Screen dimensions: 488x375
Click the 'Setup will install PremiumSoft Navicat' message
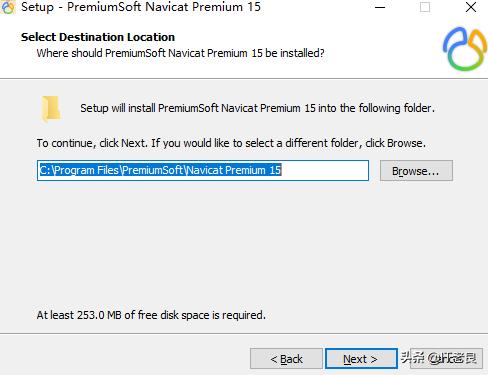[x=257, y=108]
